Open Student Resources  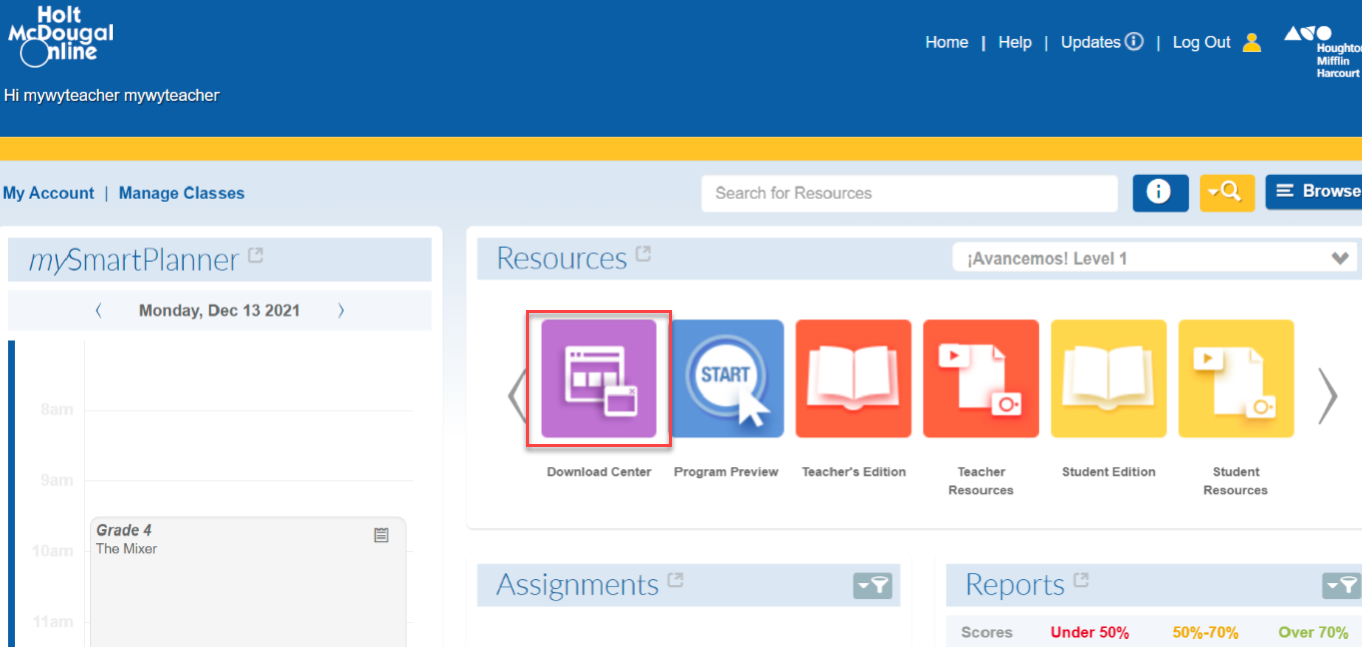1236,378
